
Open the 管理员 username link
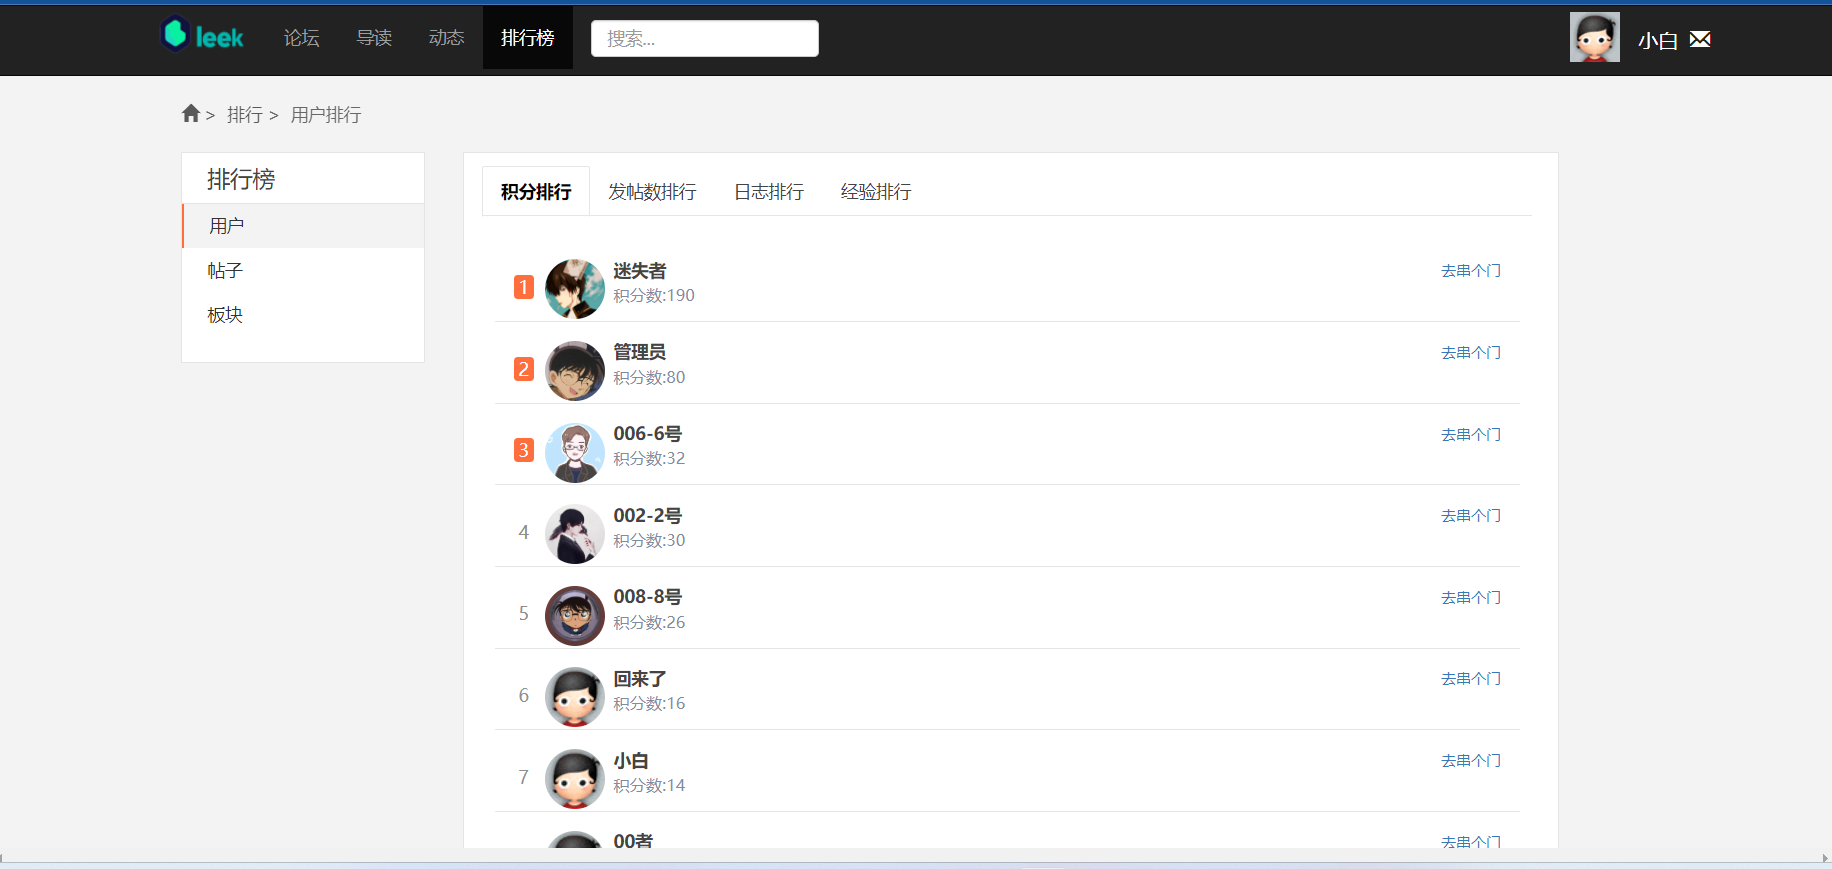tap(640, 352)
